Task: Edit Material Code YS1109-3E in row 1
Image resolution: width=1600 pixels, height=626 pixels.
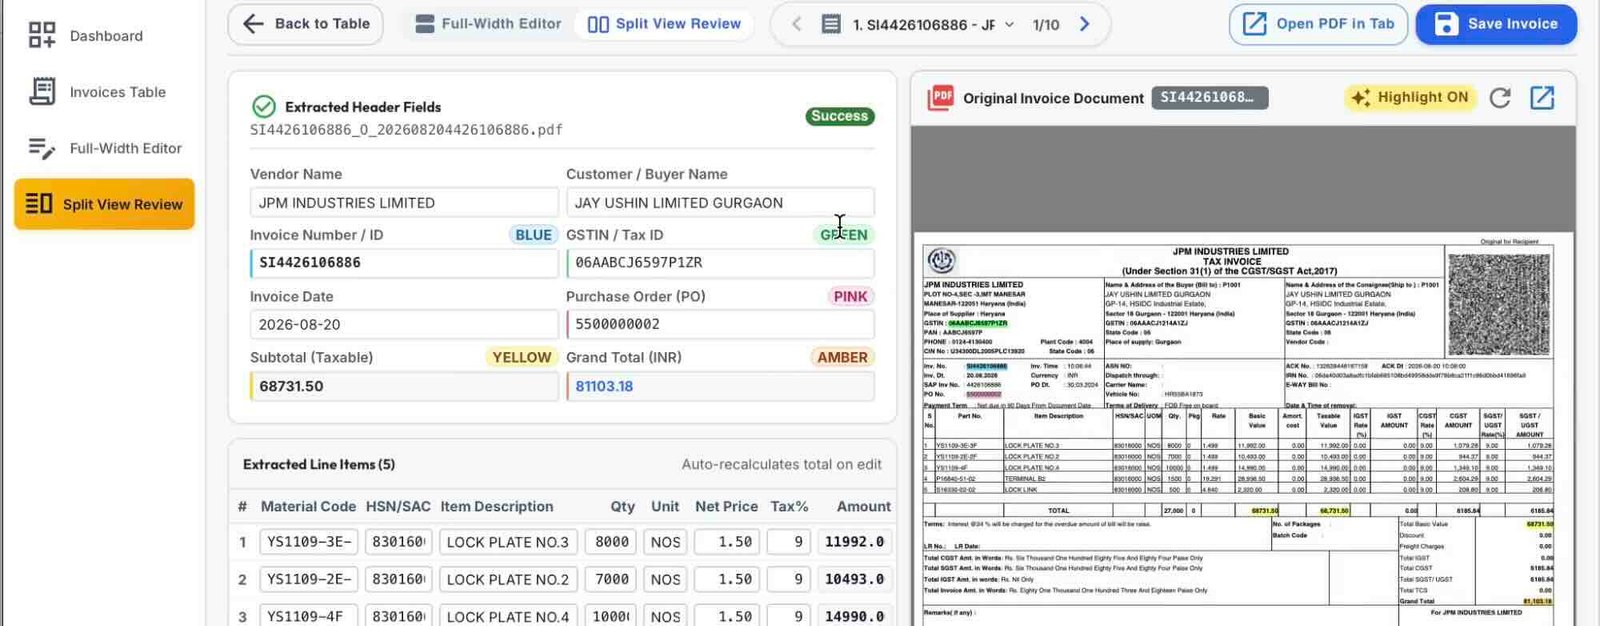Action: [309, 542]
